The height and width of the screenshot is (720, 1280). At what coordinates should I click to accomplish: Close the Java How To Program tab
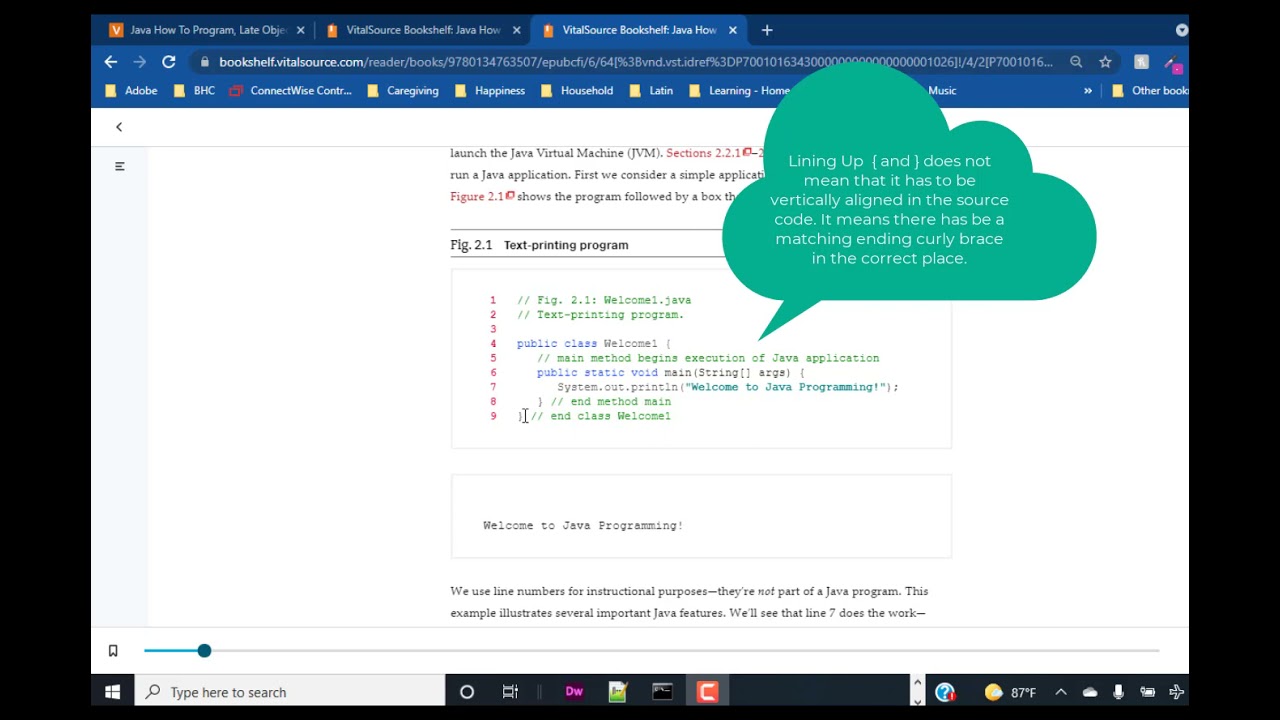click(x=300, y=30)
